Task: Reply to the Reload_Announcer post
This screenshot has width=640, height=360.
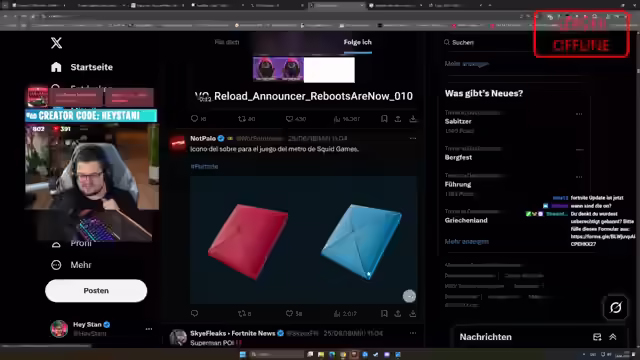Action: point(194,118)
